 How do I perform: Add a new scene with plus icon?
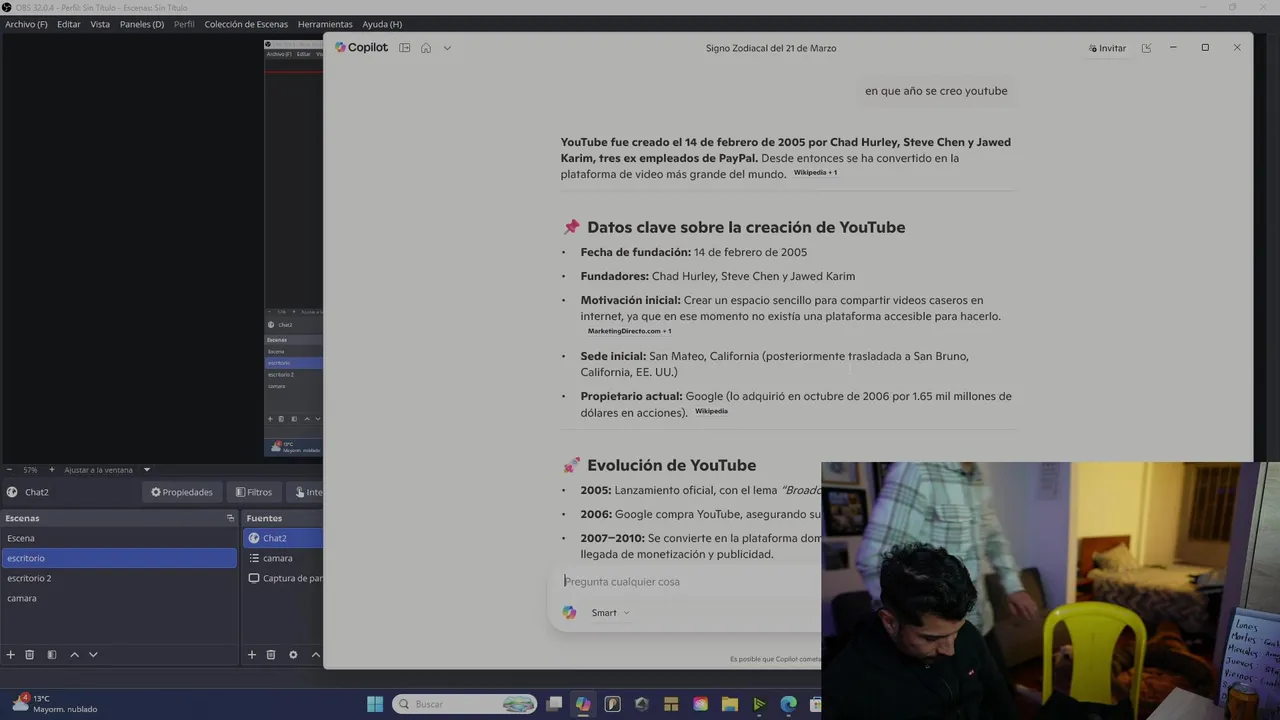[11, 655]
